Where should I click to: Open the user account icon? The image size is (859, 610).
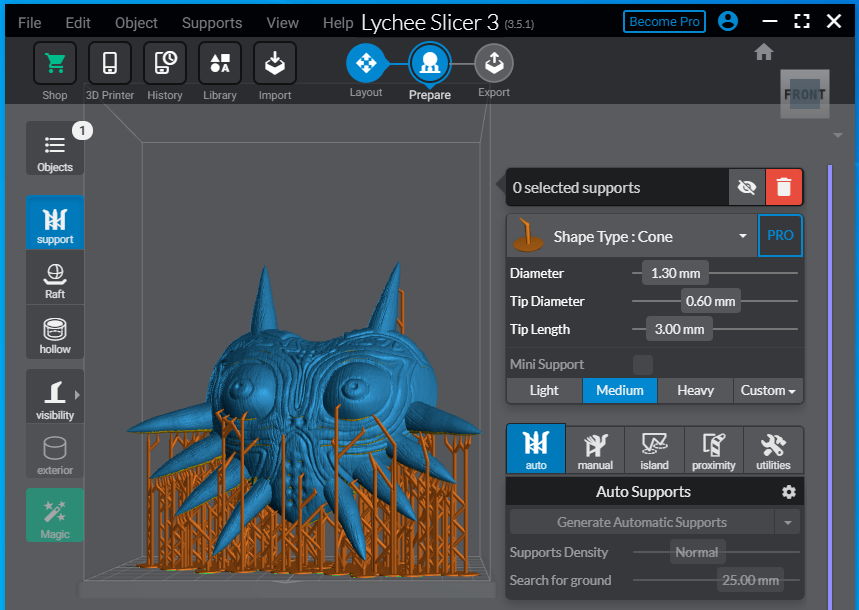(x=728, y=21)
